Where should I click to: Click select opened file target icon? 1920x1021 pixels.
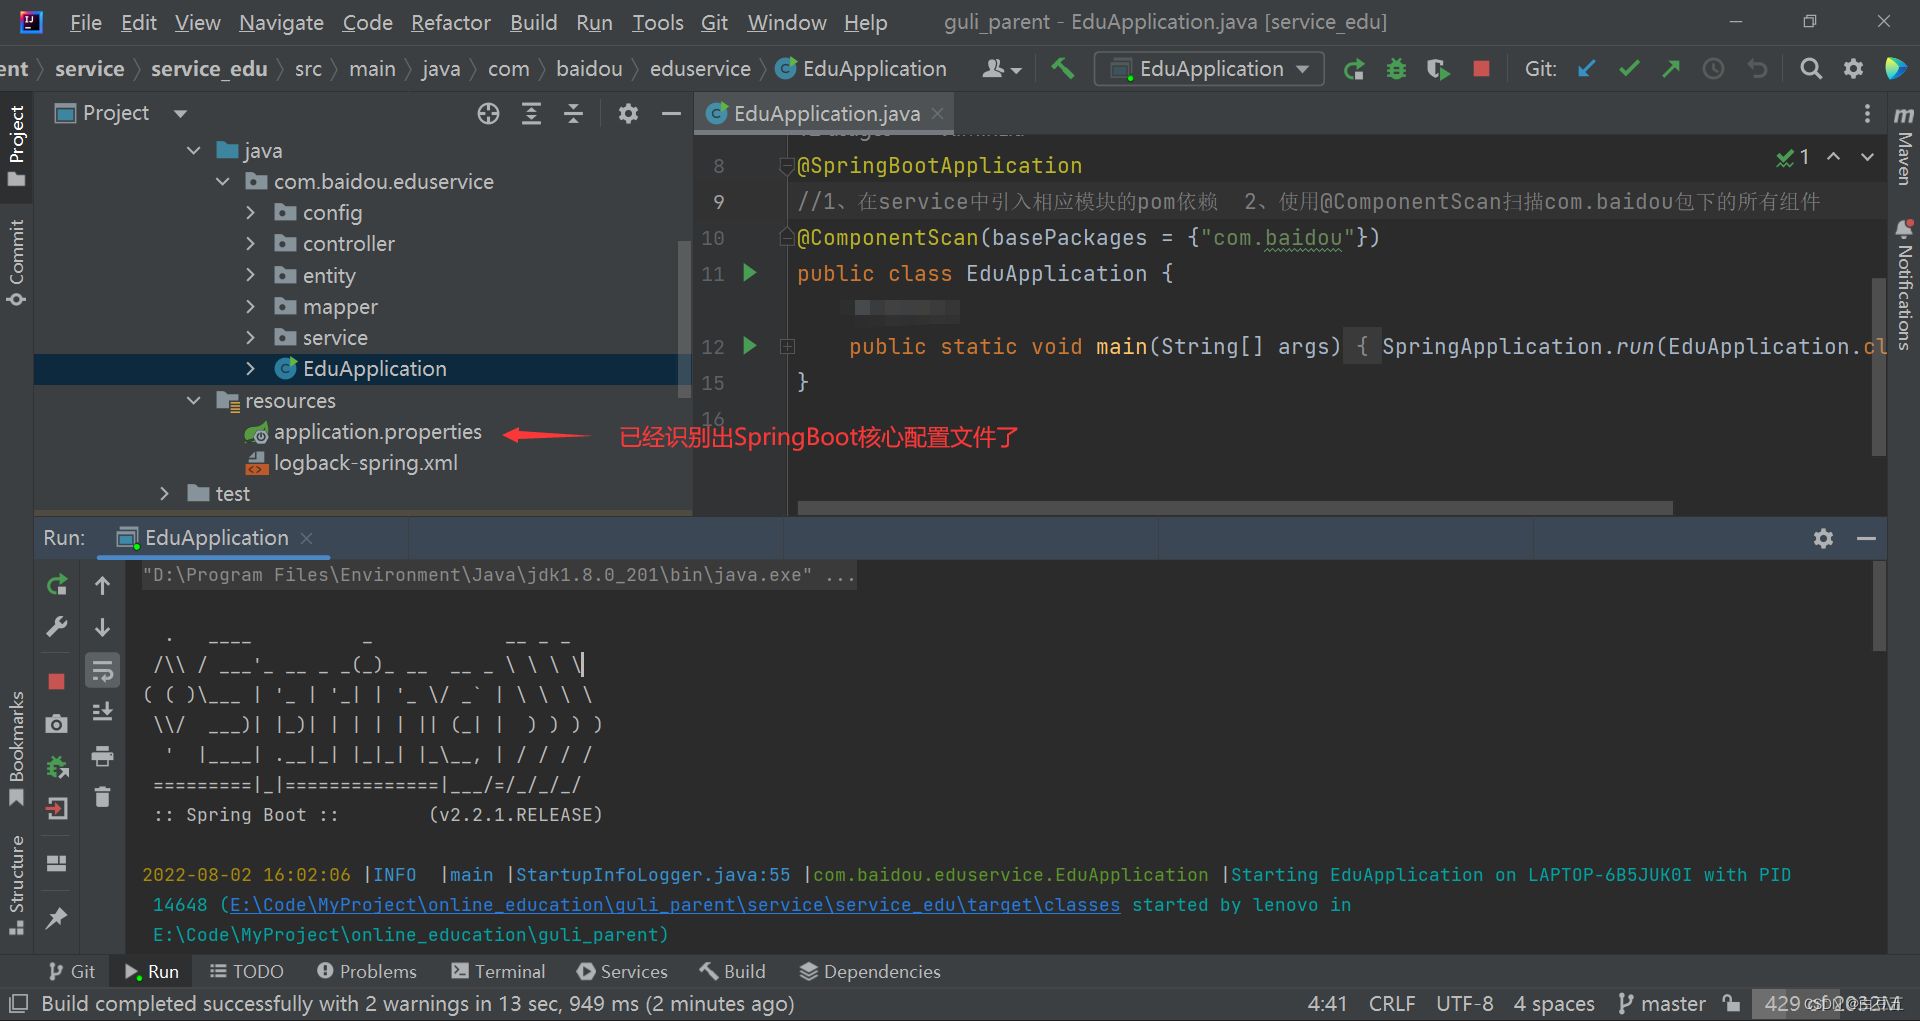click(x=488, y=114)
